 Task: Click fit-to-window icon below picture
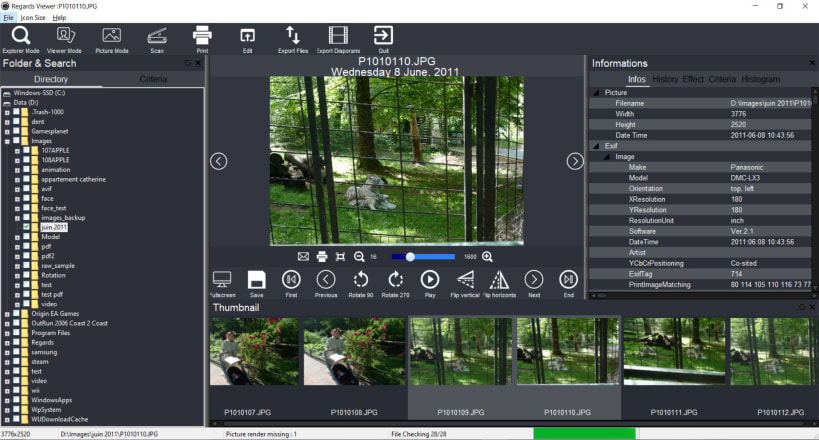point(340,257)
